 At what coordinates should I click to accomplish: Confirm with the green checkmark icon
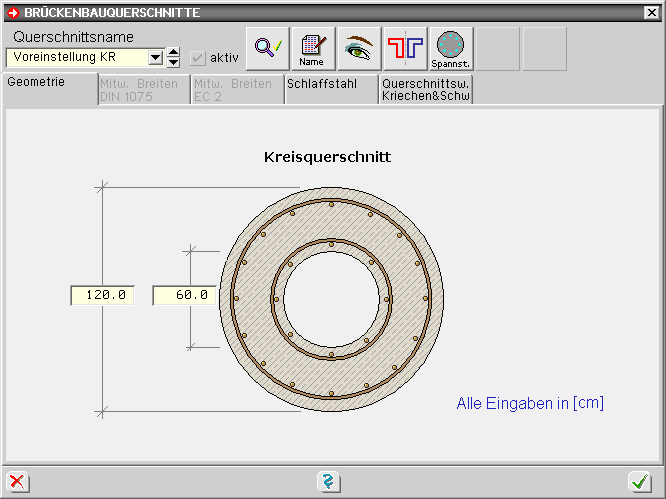point(639,482)
